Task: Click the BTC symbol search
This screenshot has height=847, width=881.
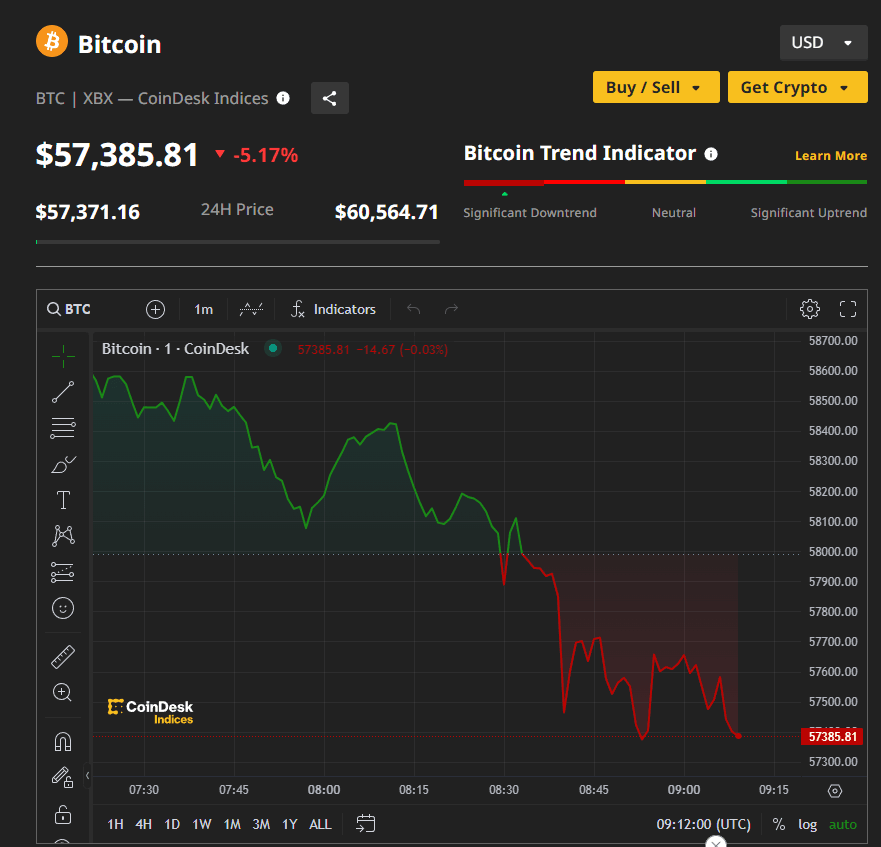Action: (69, 309)
